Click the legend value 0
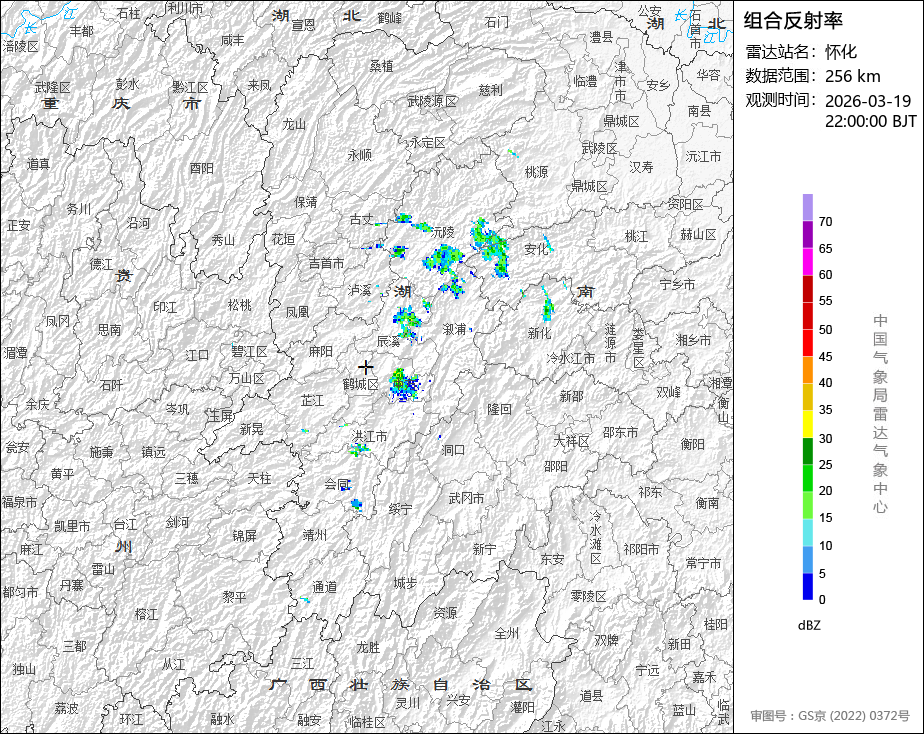 822,600
